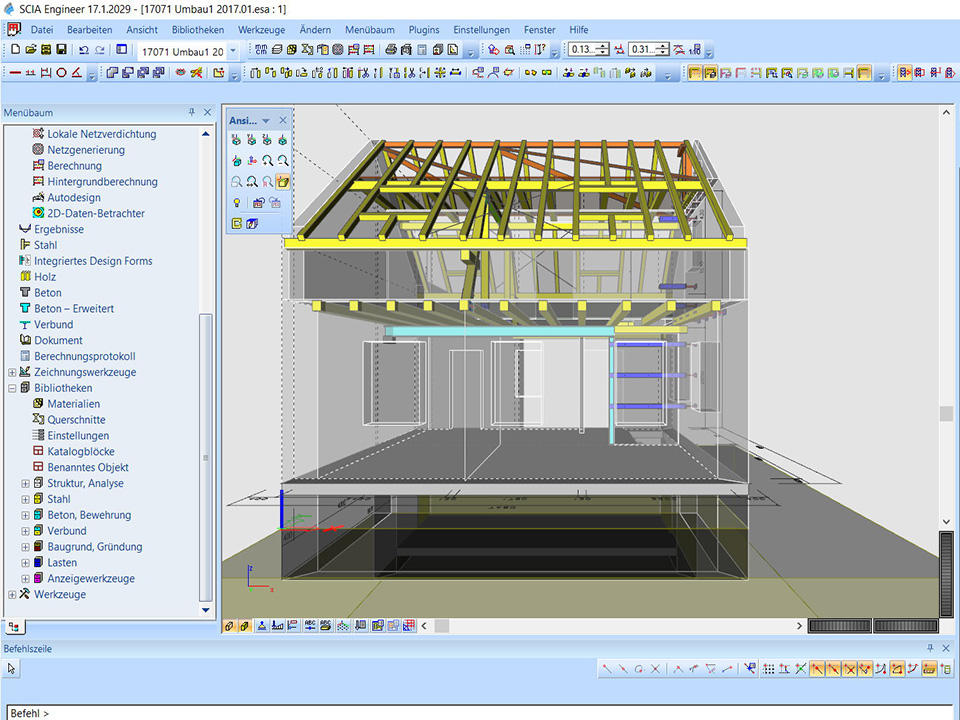Open the project dropdown '17071 Umbau1 20'

(x=233, y=50)
